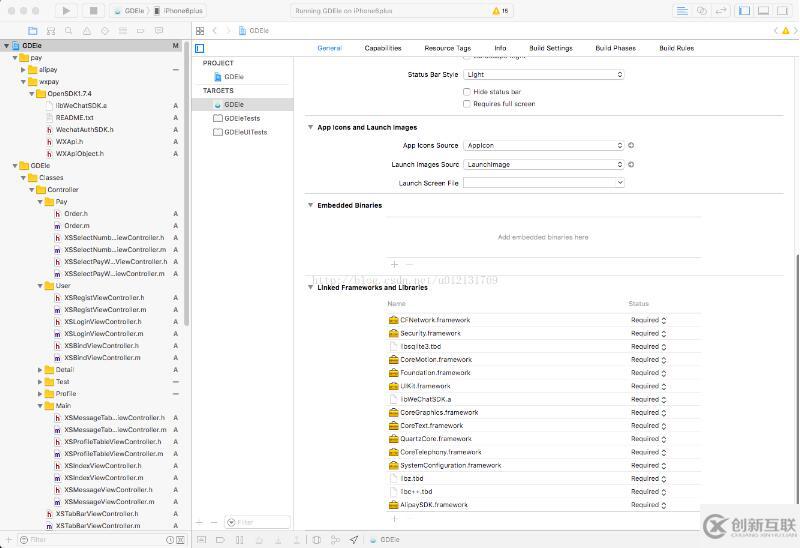Show the assistant editor
The width and height of the screenshot is (800, 548).
(702, 11)
